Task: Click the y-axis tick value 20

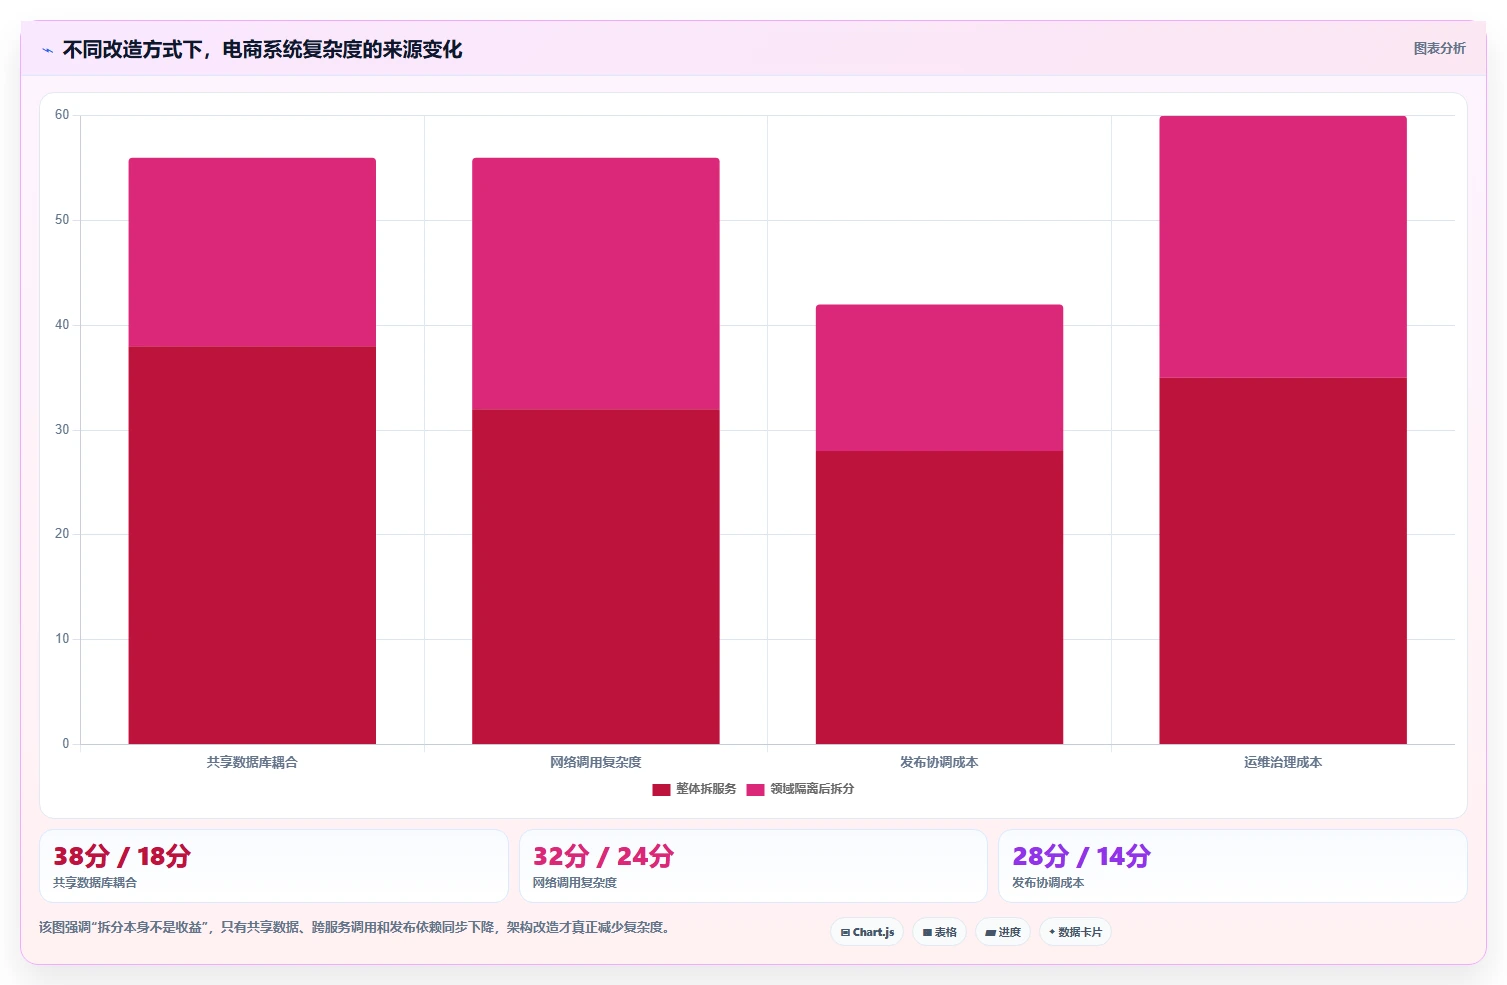Action: [x=62, y=534]
